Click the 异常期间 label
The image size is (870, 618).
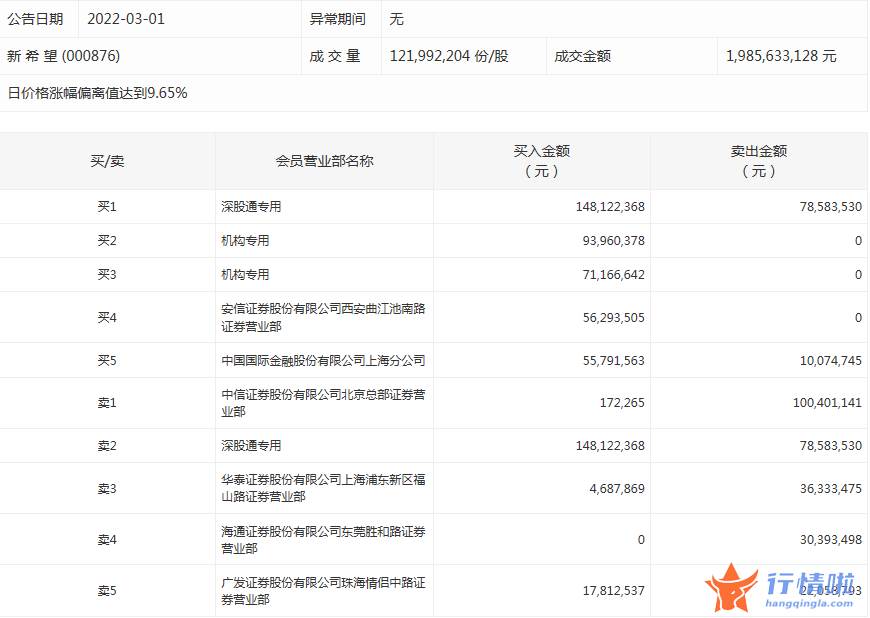tap(337, 19)
